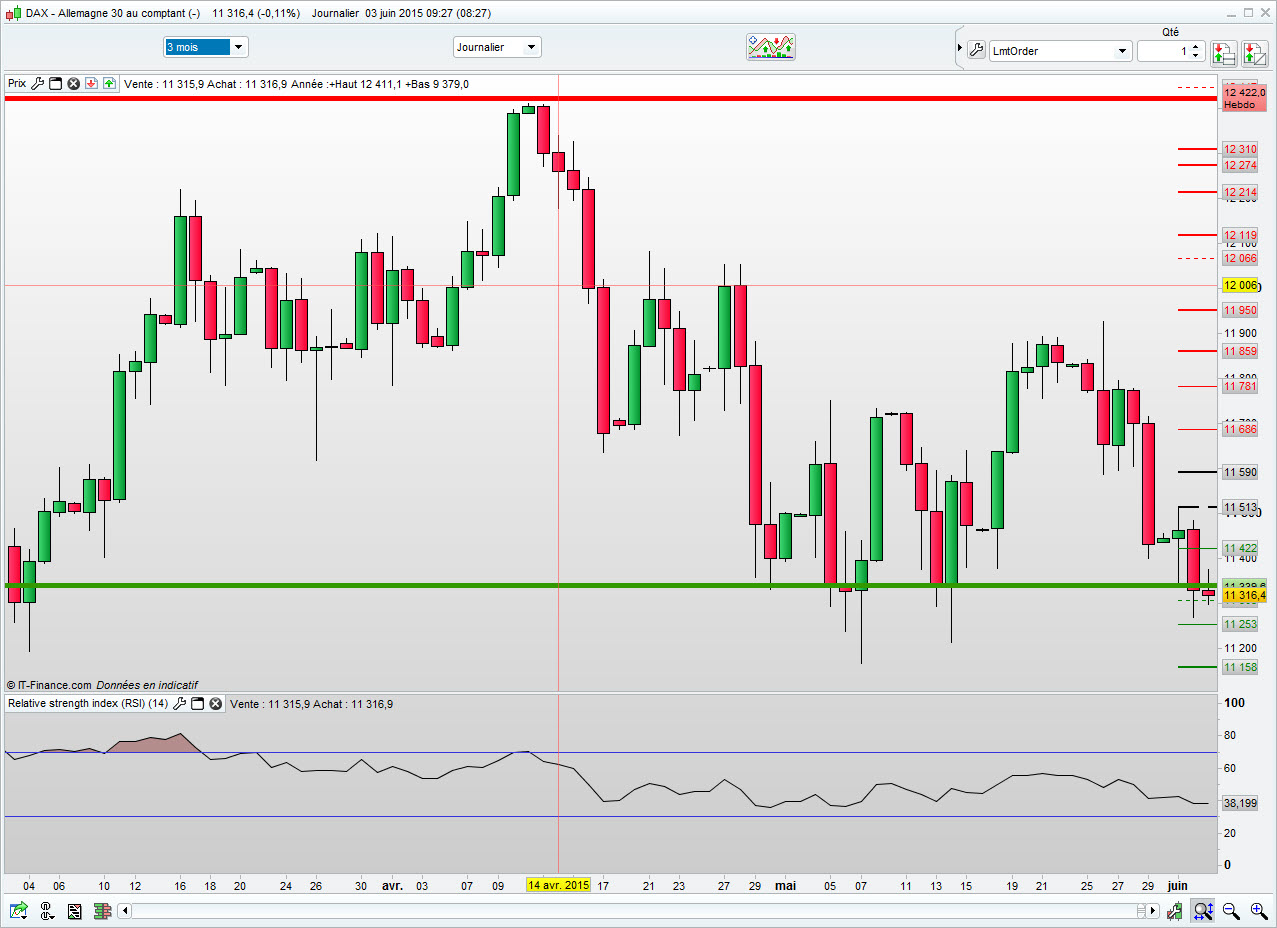Click the horizontal scrollbar left arrow

click(124, 911)
